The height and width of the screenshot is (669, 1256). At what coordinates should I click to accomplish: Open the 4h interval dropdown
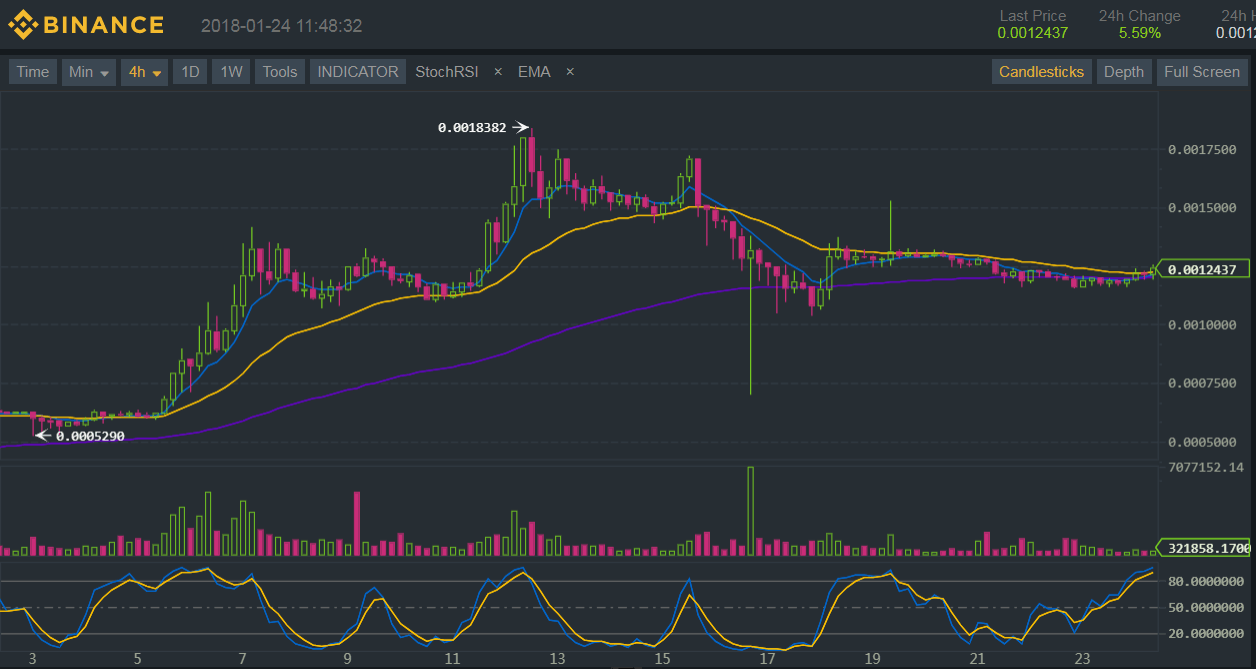click(145, 72)
